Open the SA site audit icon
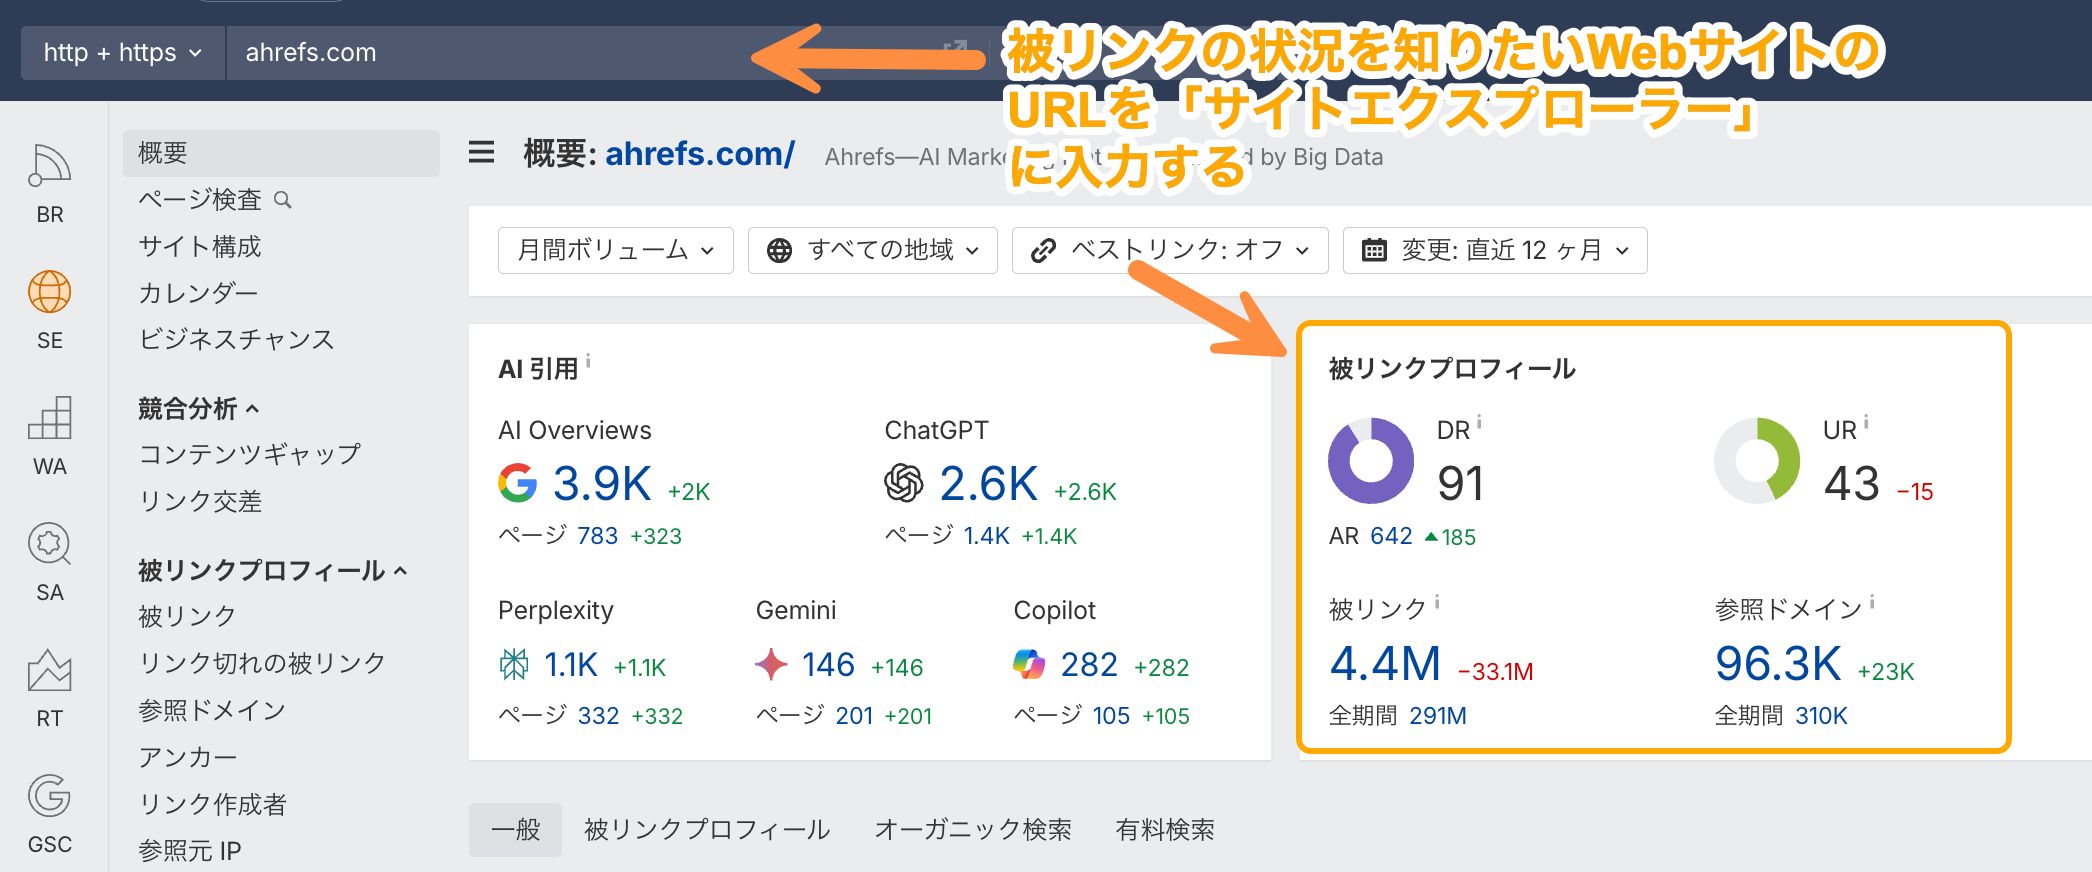 [x=49, y=545]
